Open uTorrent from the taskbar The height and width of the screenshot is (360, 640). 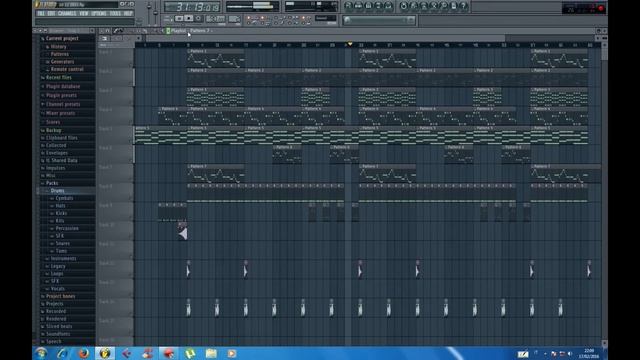(x=190, y=353)
